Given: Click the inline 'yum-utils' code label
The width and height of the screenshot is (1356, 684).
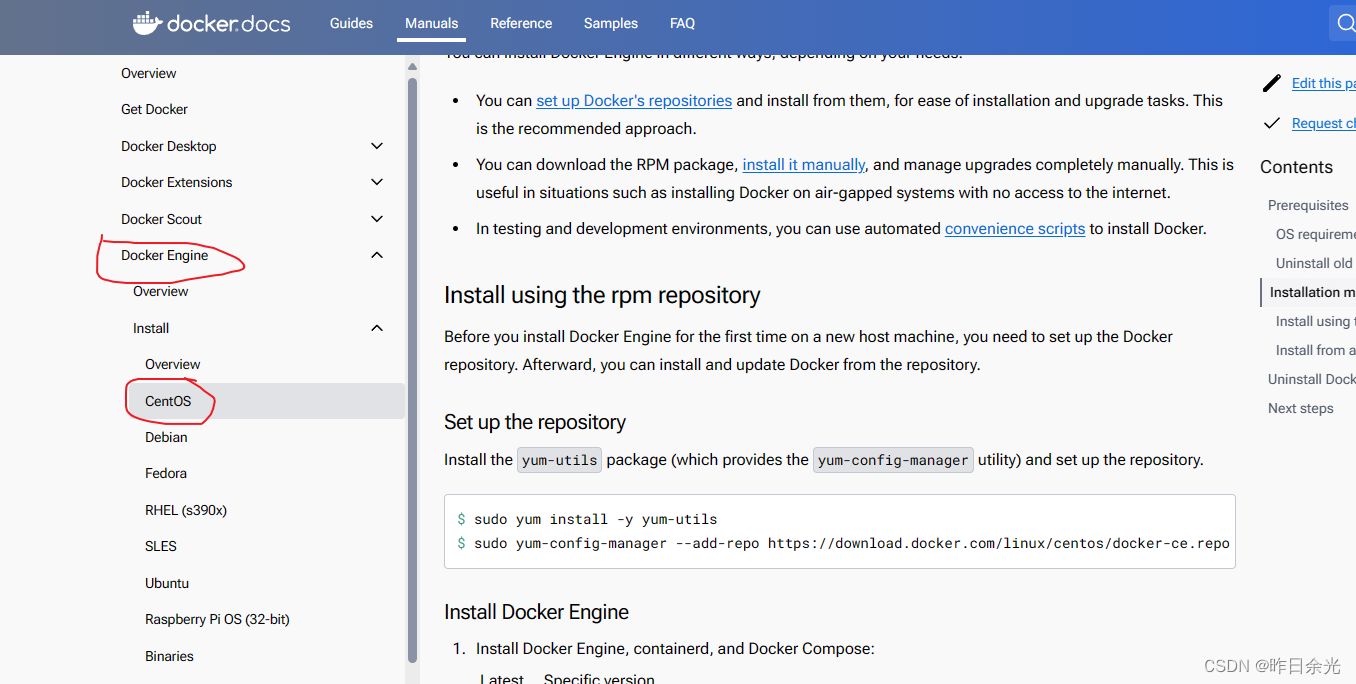Looking at the screenshot, I should (560, 460).
